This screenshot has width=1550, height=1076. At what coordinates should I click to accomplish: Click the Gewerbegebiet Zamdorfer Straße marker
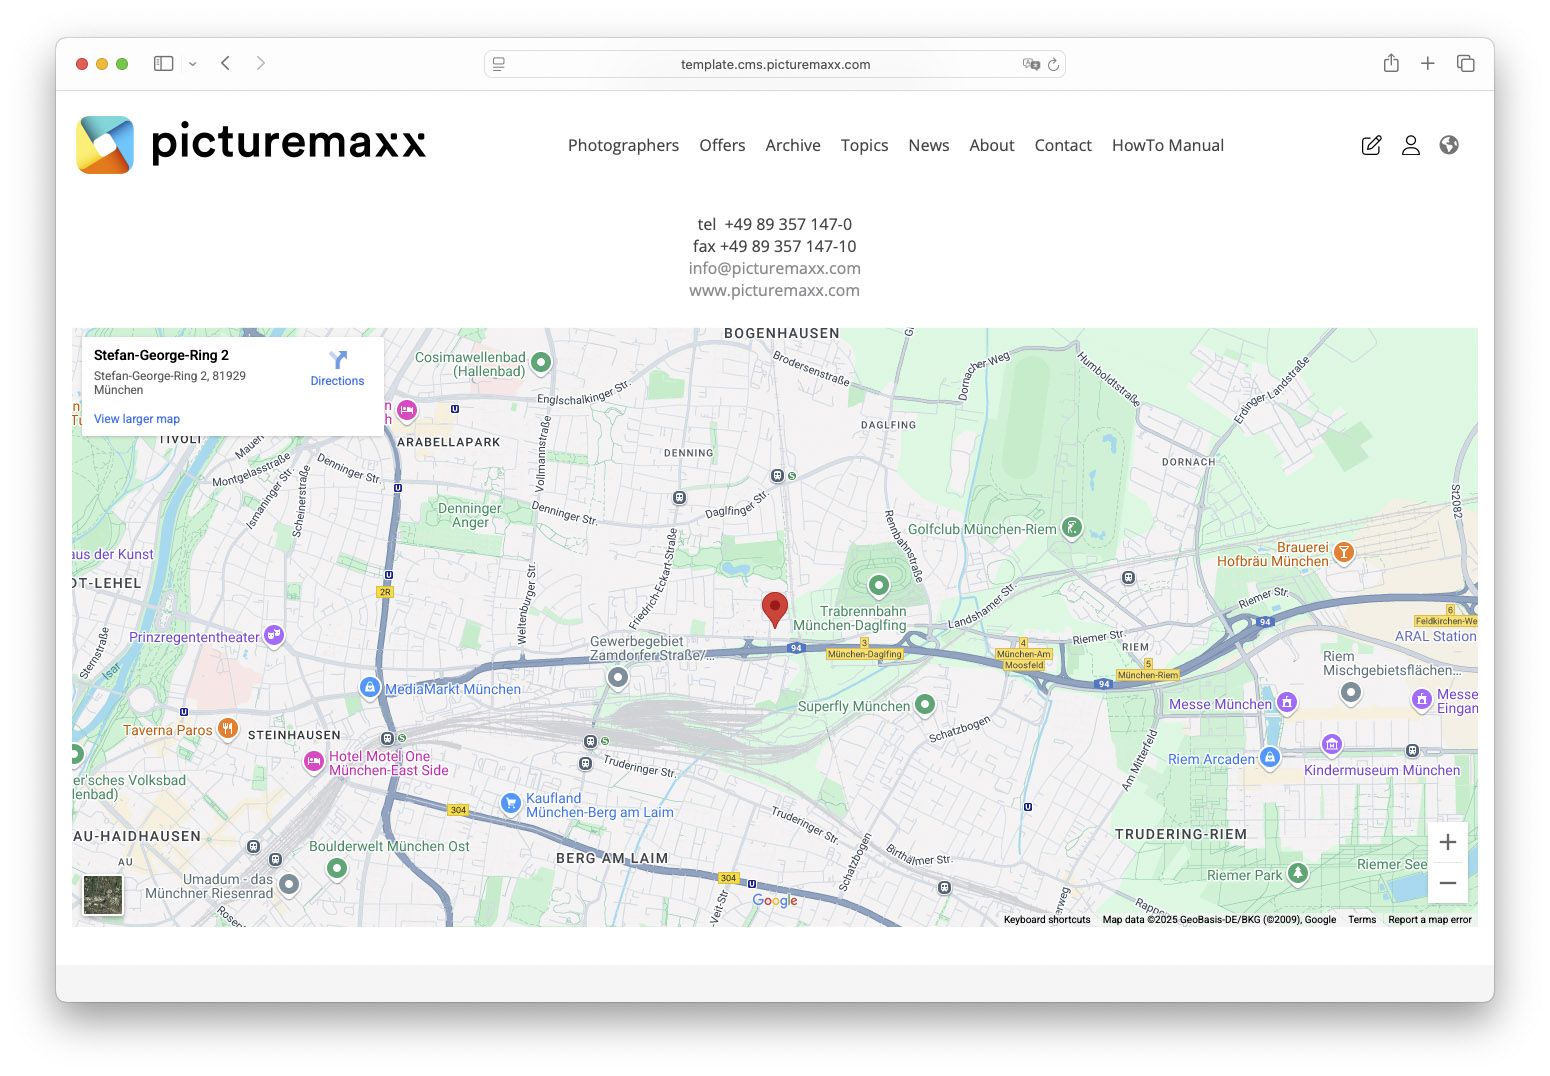coord(618,678)
